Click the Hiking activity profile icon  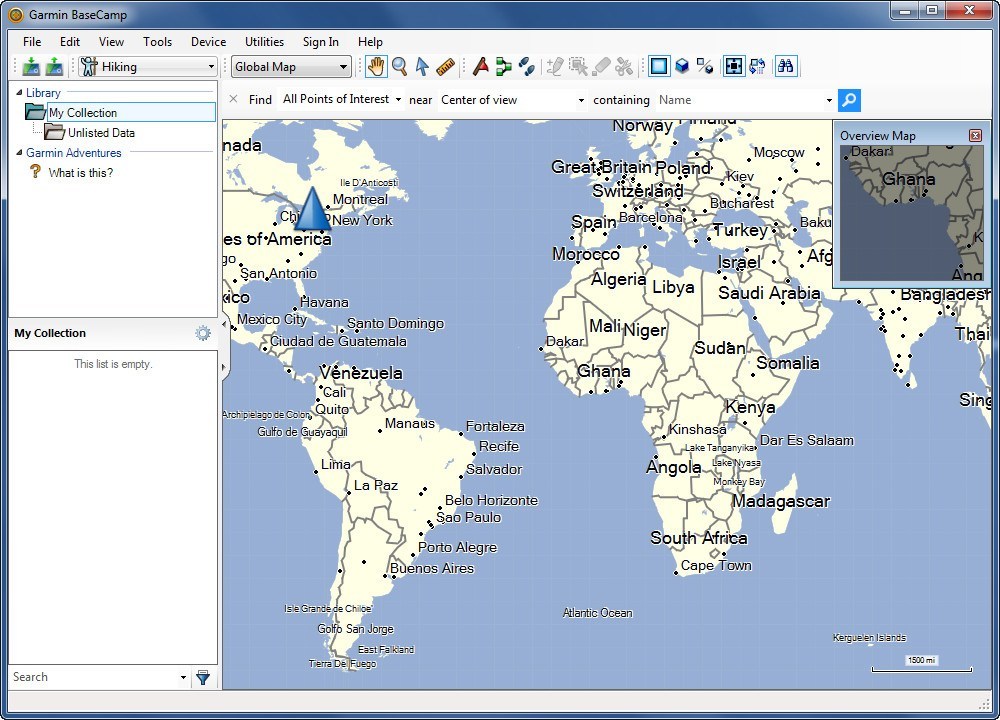89,66
